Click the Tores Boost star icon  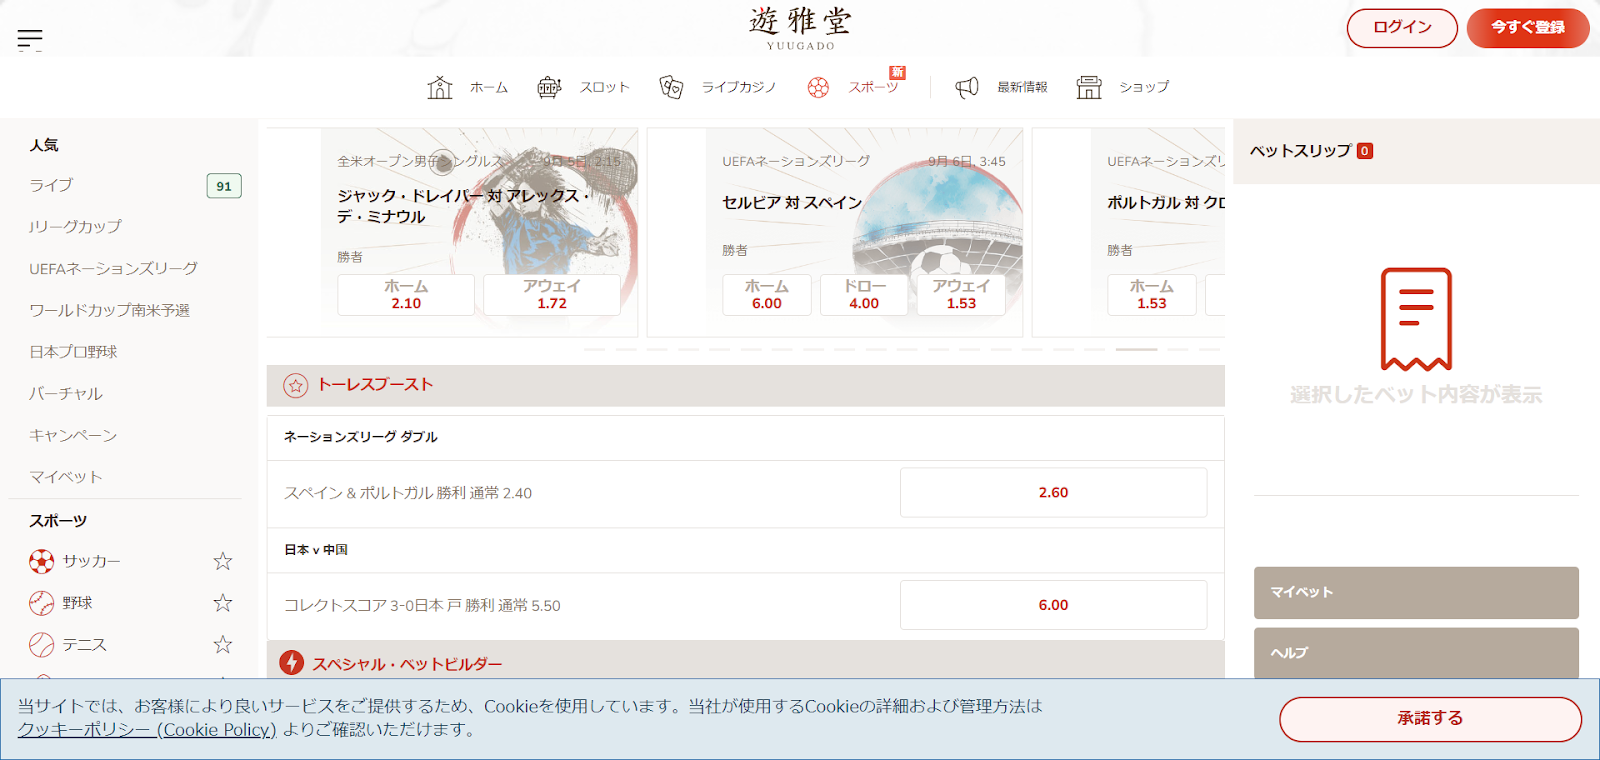[295, 385]
